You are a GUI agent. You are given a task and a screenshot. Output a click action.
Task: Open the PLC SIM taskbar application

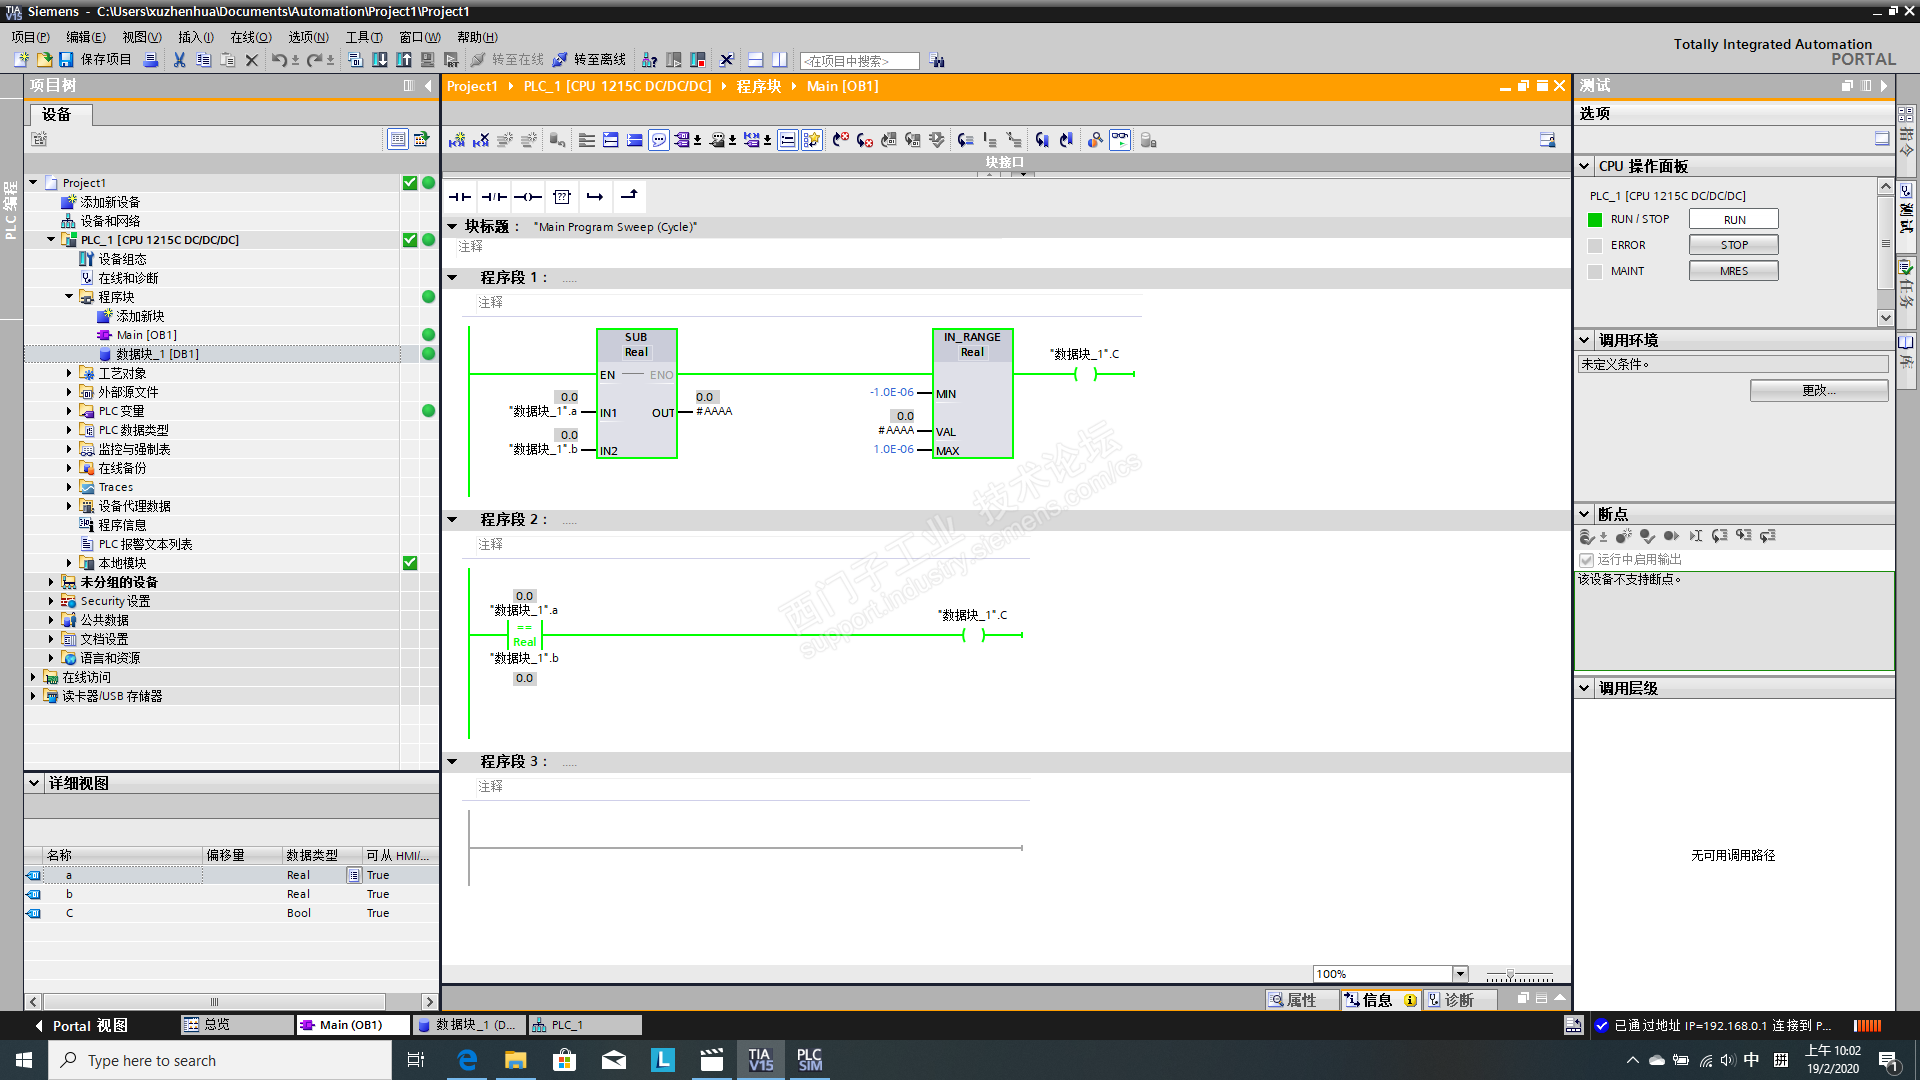809,1060
